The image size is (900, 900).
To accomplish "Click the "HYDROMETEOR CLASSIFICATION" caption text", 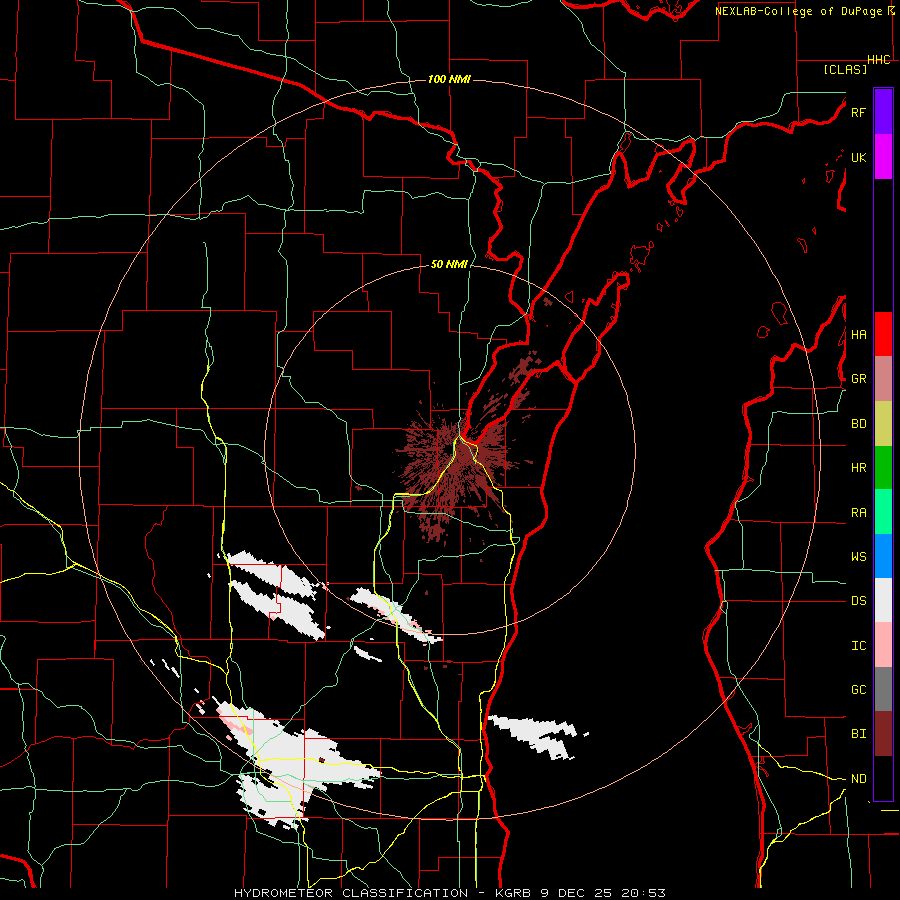I will 351,893.
